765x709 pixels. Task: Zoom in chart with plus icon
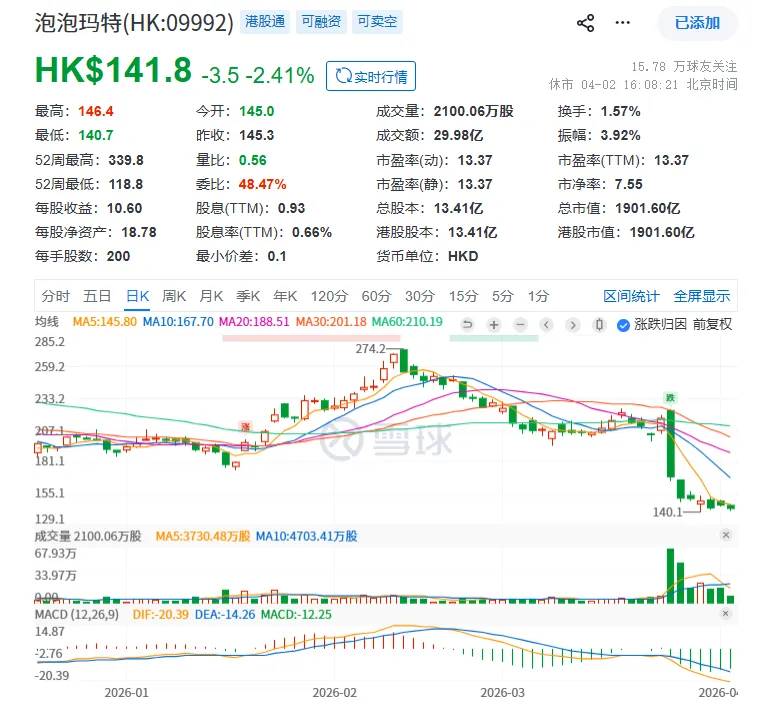pos(494,324)
